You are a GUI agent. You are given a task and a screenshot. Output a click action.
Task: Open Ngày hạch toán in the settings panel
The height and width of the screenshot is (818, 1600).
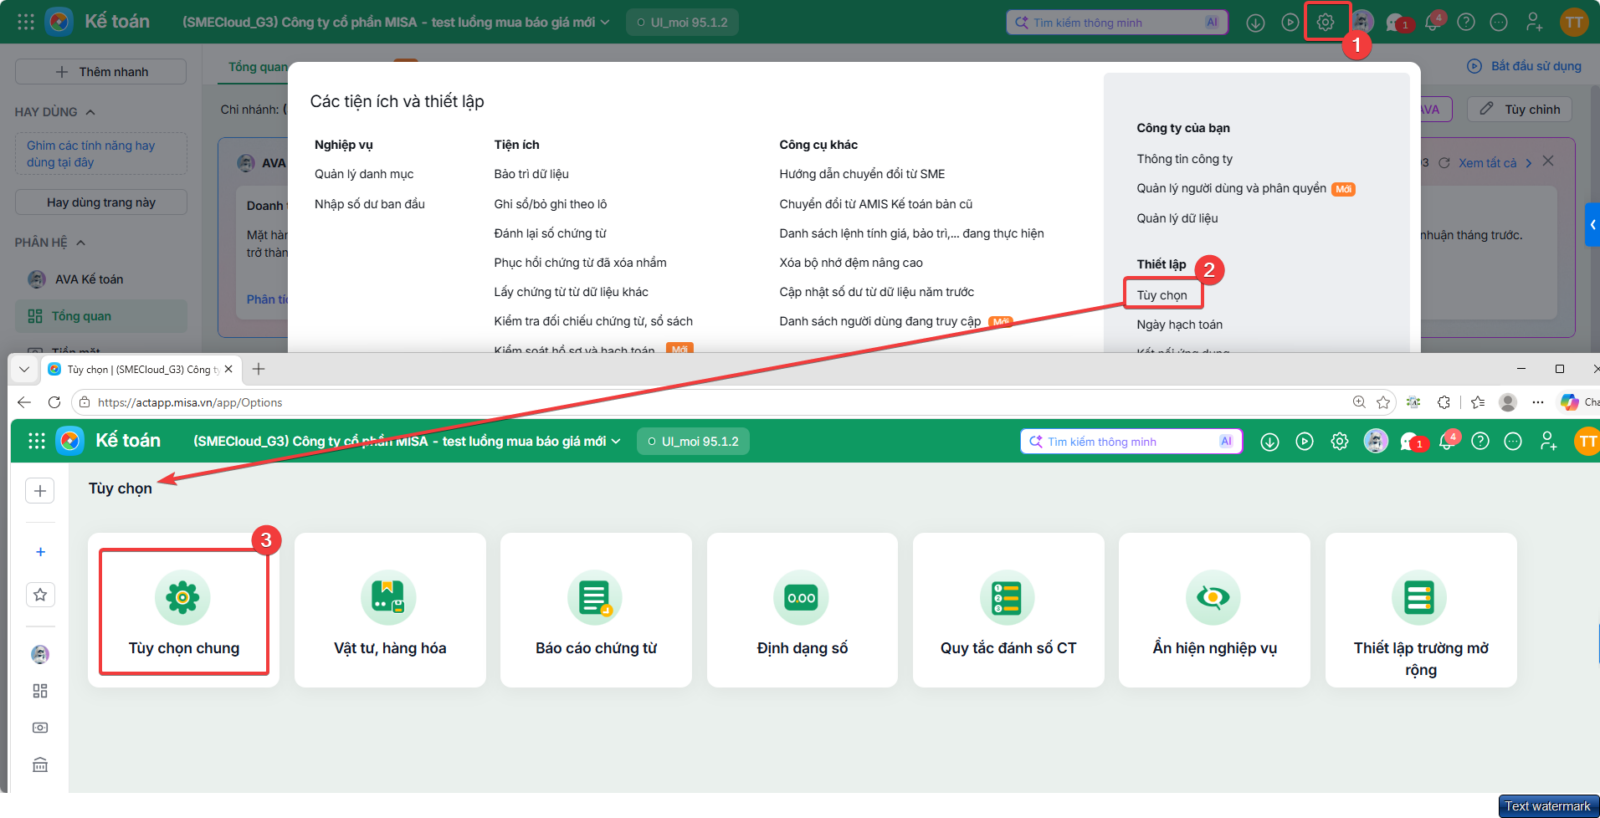1180,324
